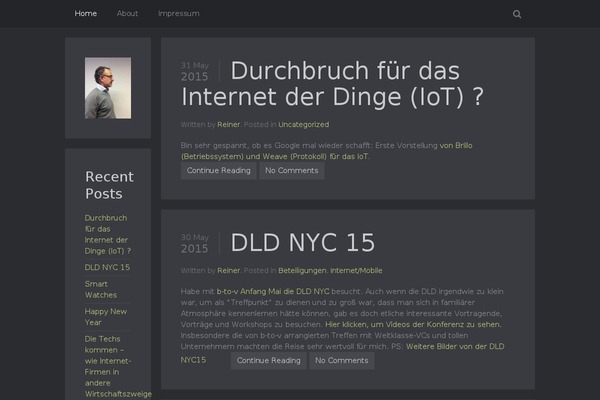Image resolution: width=600 pixels, height=400 pixels.
Task: Click the author profile photo
Action: (x=108, y=88)
